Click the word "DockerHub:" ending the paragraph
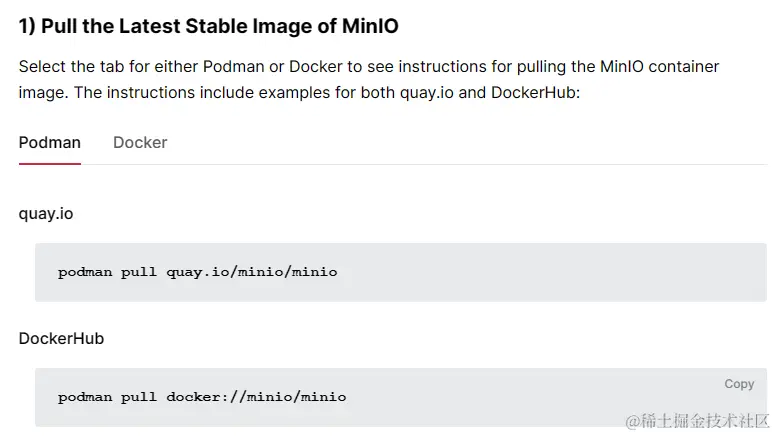Screen dimensions: 776x436 click(x=536, y=93)
